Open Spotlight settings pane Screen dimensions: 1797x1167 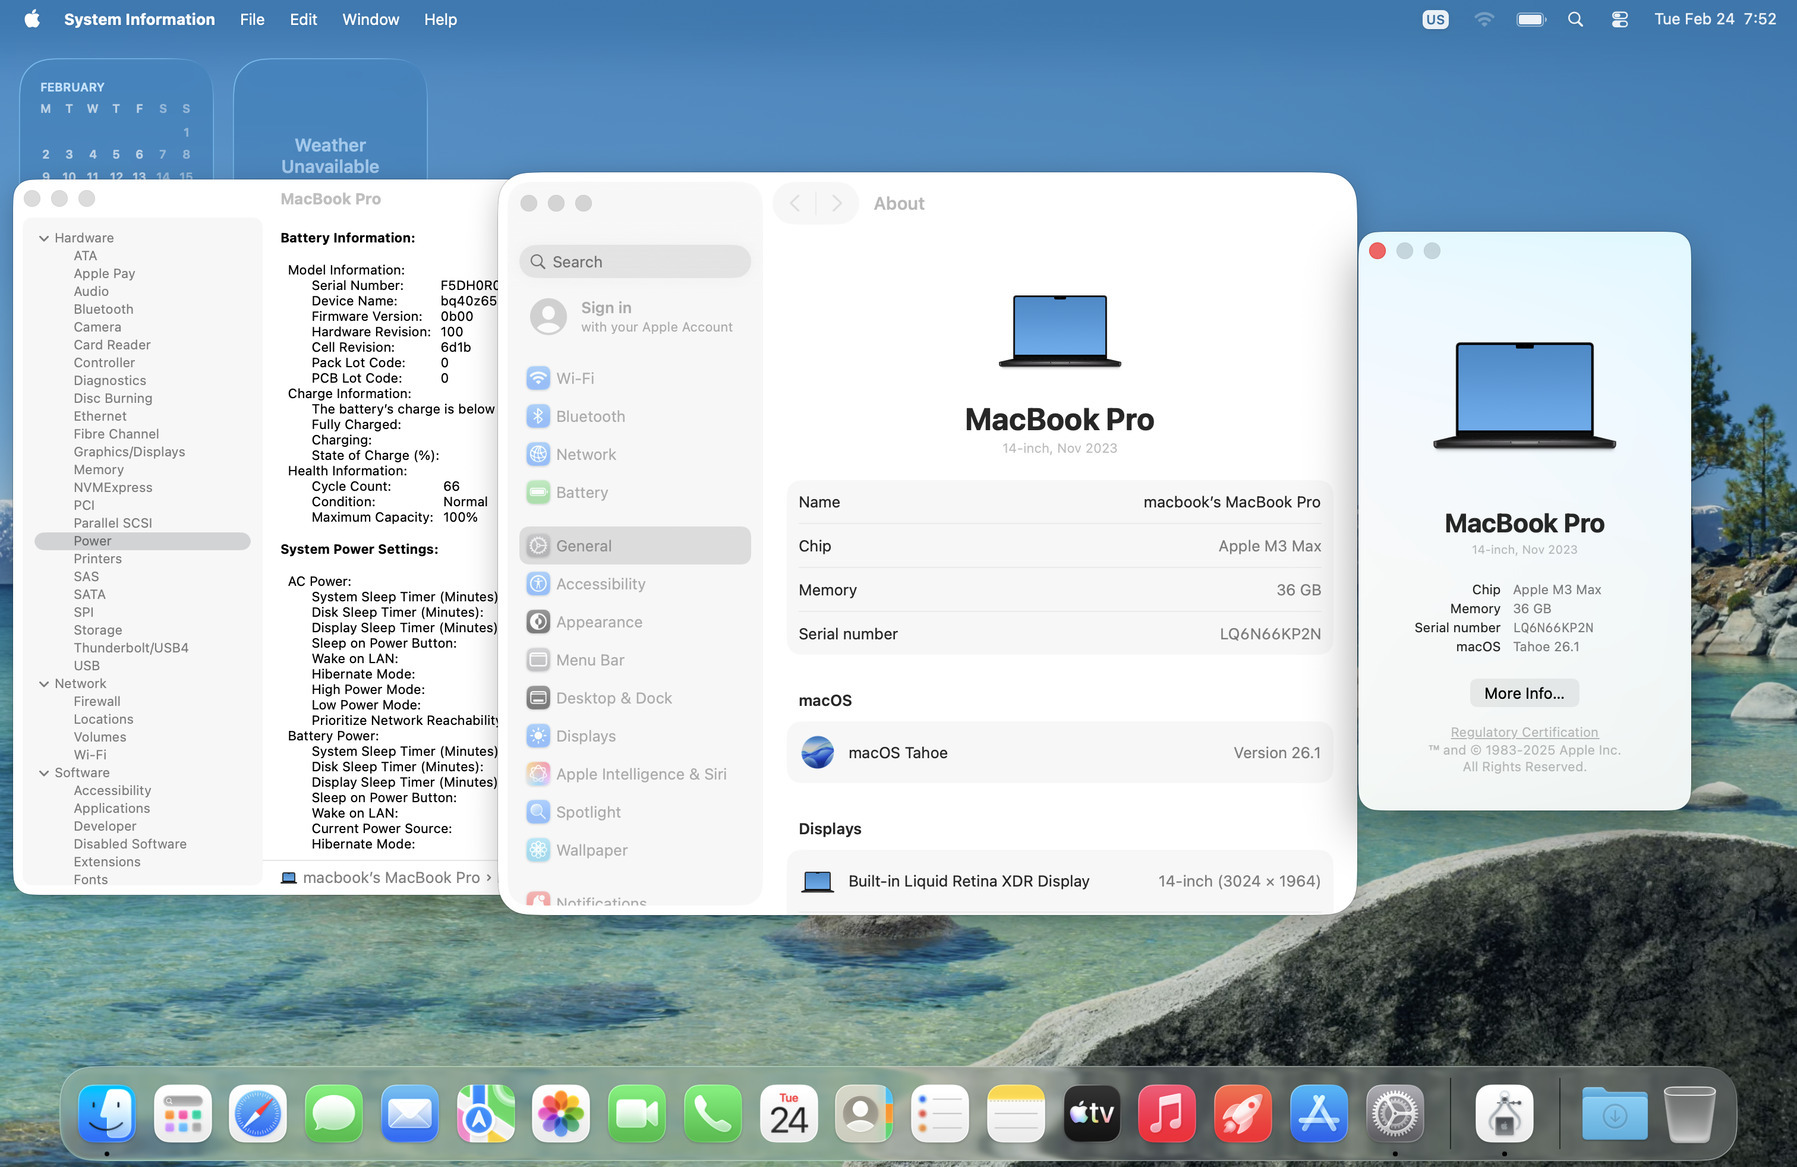588,812
